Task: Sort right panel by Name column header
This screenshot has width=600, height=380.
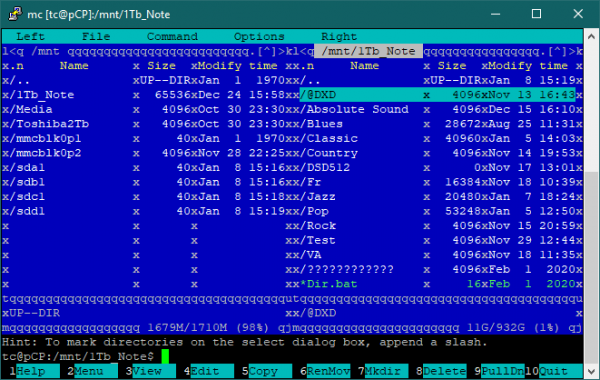Action: click(x=364, y=66)
